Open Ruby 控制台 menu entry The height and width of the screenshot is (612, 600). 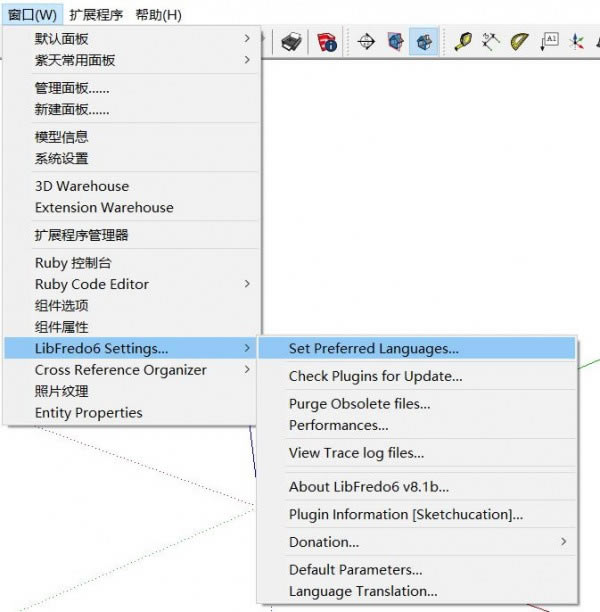click(x=132, y=263)
